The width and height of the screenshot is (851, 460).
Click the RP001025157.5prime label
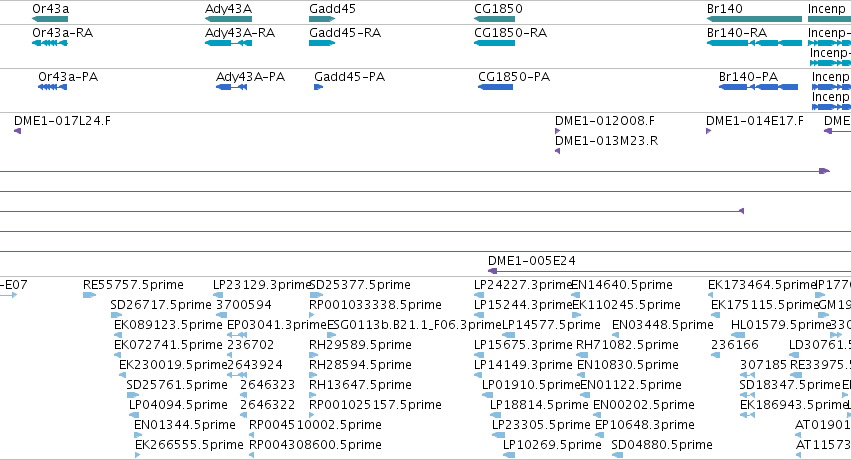375,405
